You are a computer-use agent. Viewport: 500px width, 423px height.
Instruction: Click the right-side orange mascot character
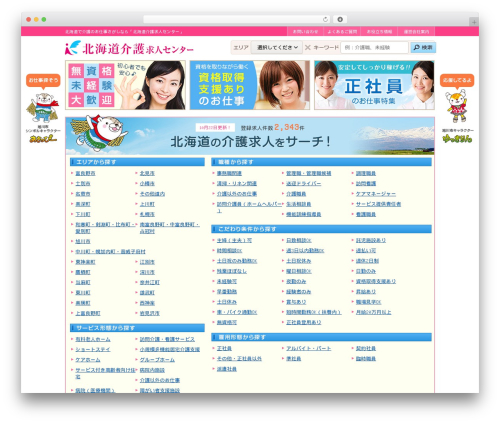click(457, 106)
